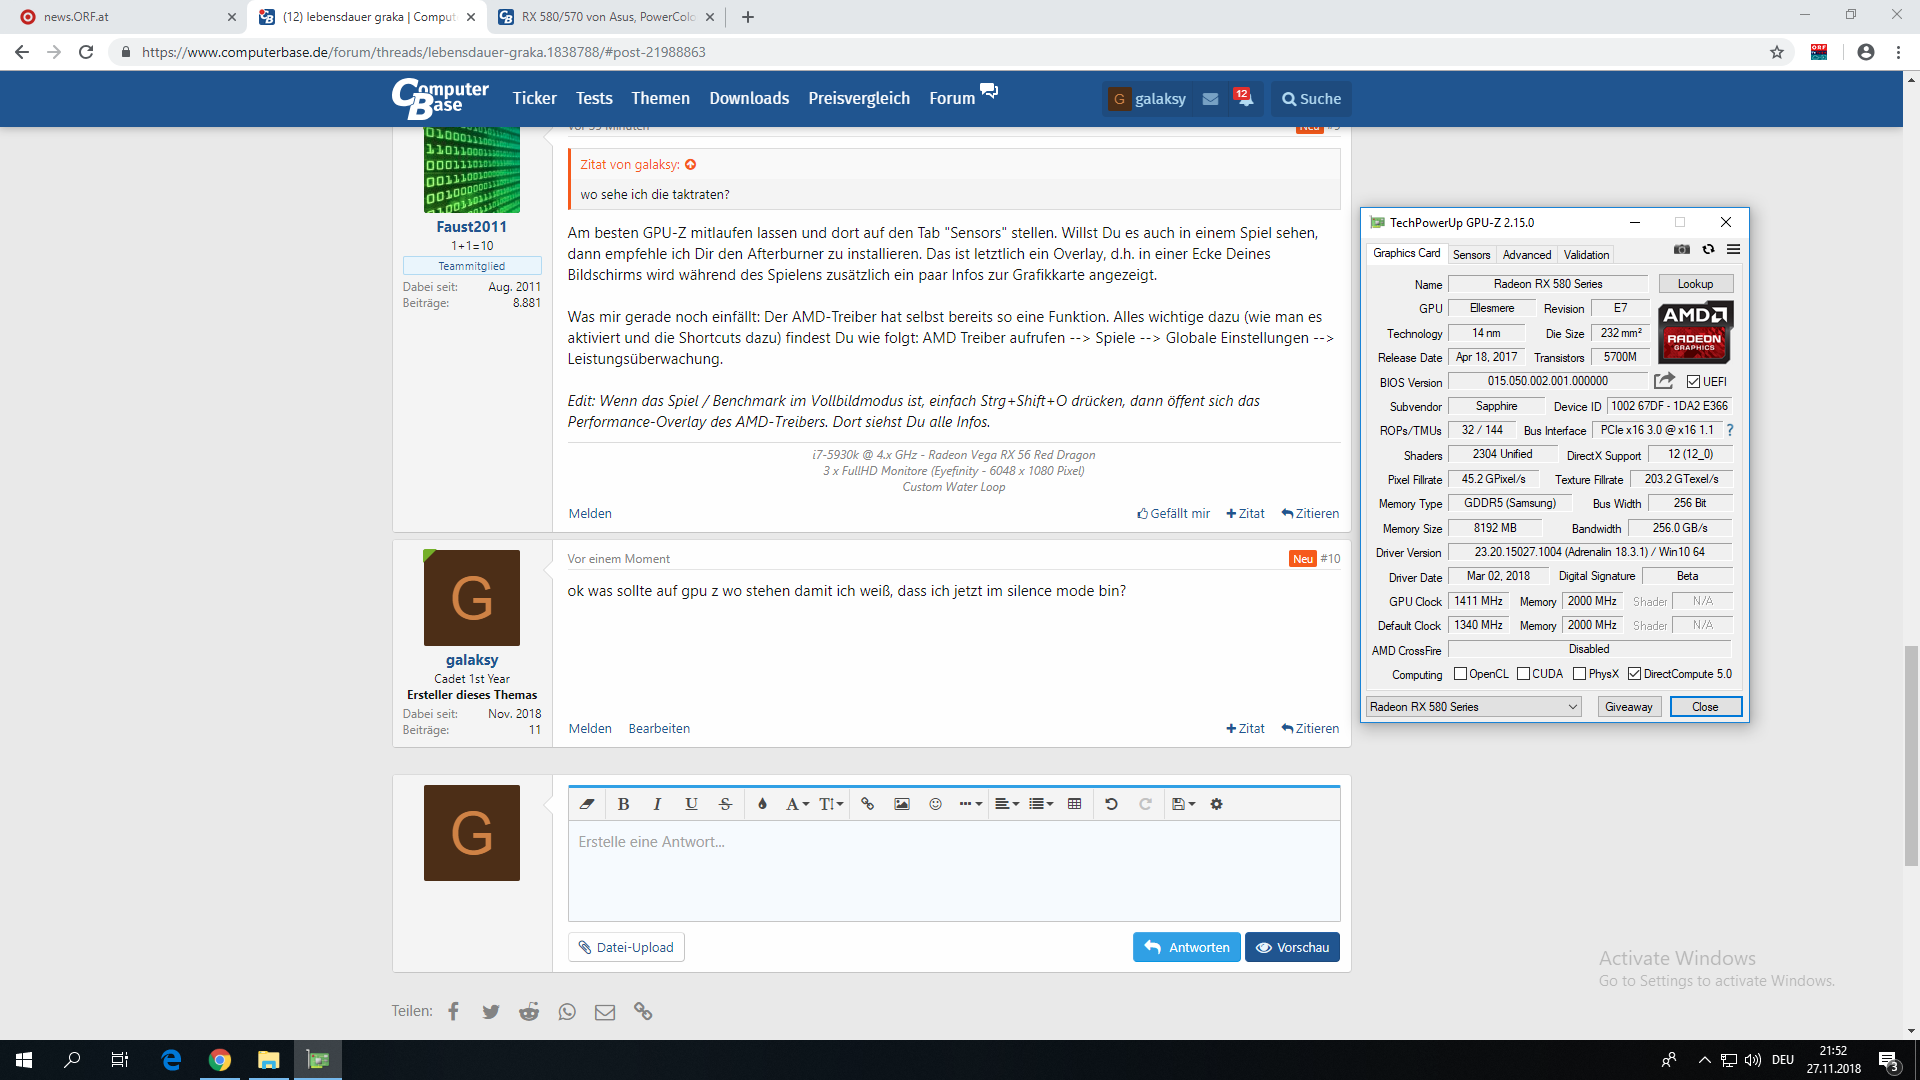
Task: Click the Bus Interface question mark
Action: (x=1730, y=430)
